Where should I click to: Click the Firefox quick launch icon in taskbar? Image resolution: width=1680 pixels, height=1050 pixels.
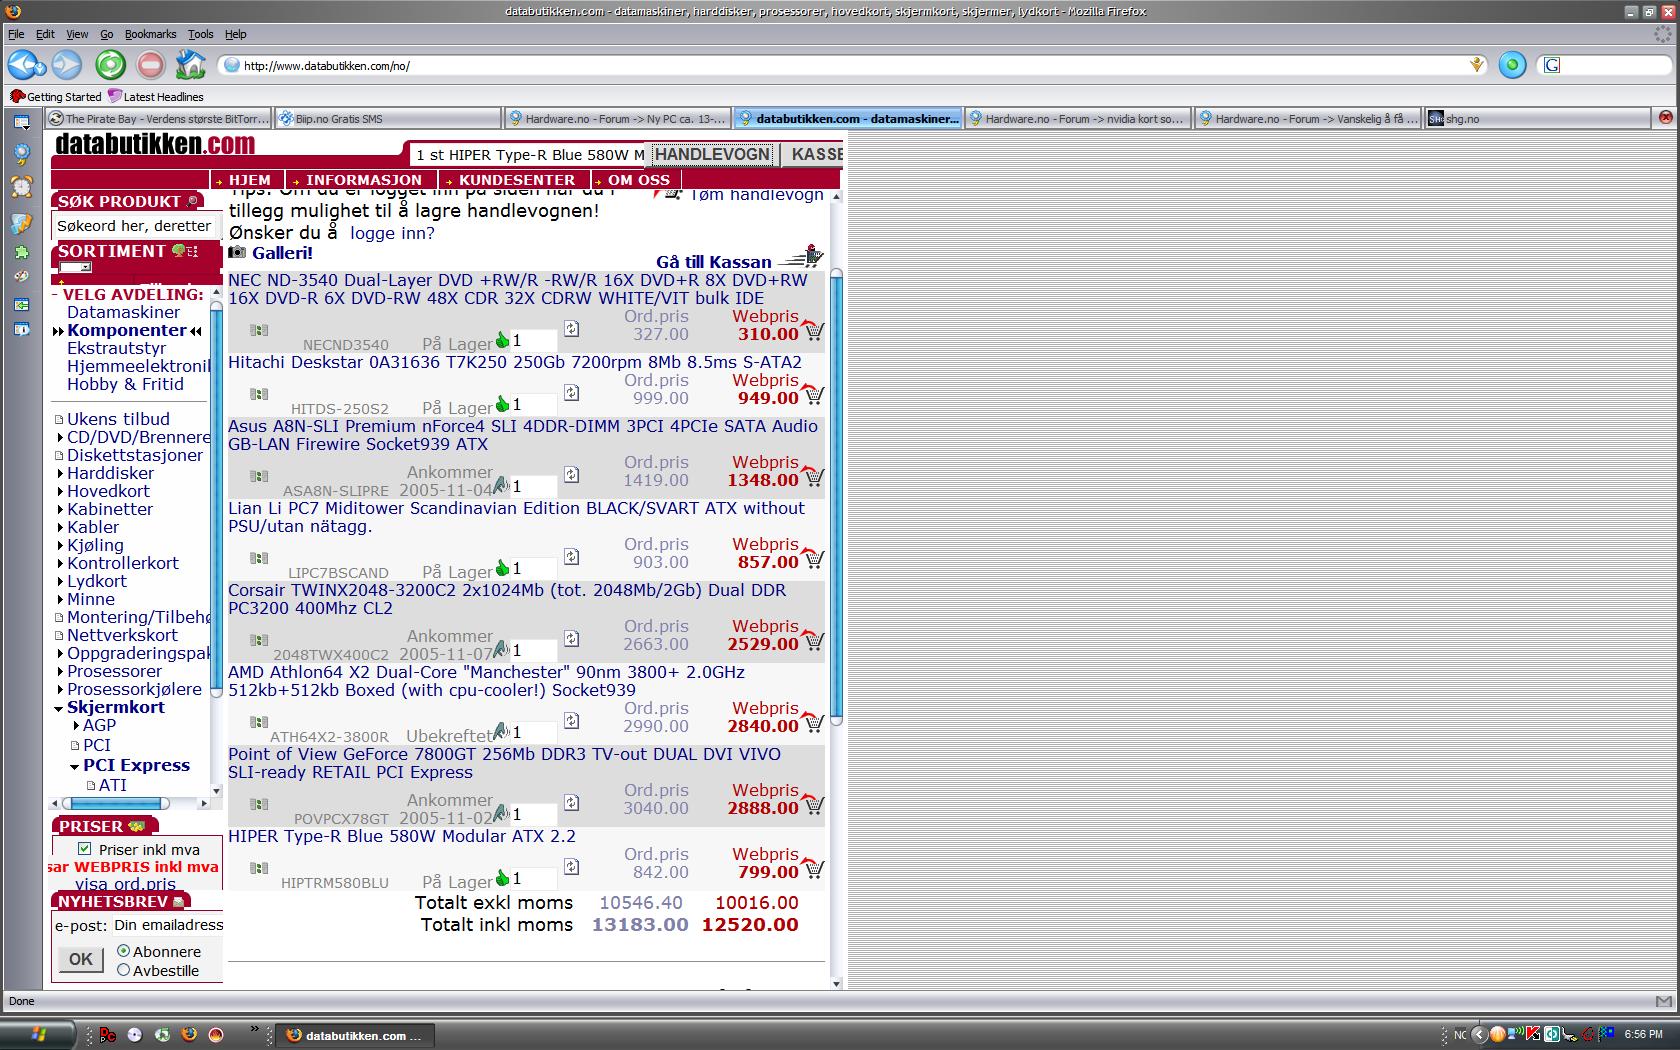click(x=189, y=1035)
